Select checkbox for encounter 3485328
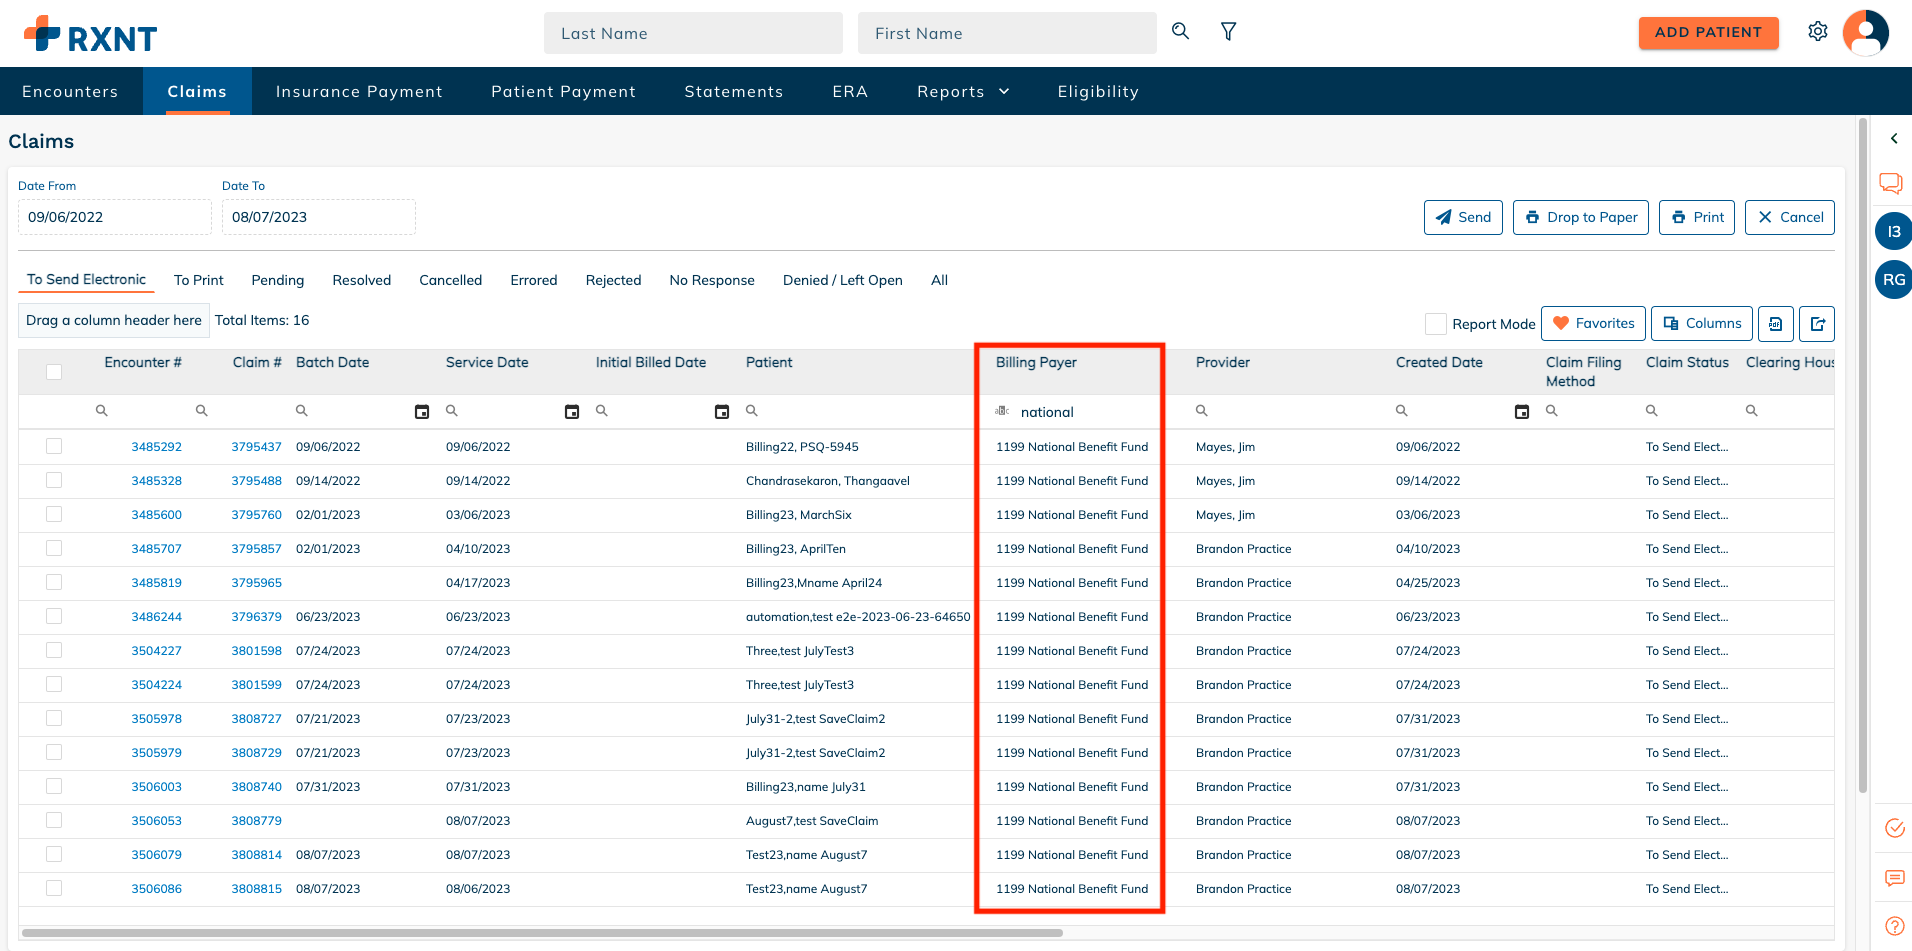Screen dimensions: 1912x951 coord(54,480)
